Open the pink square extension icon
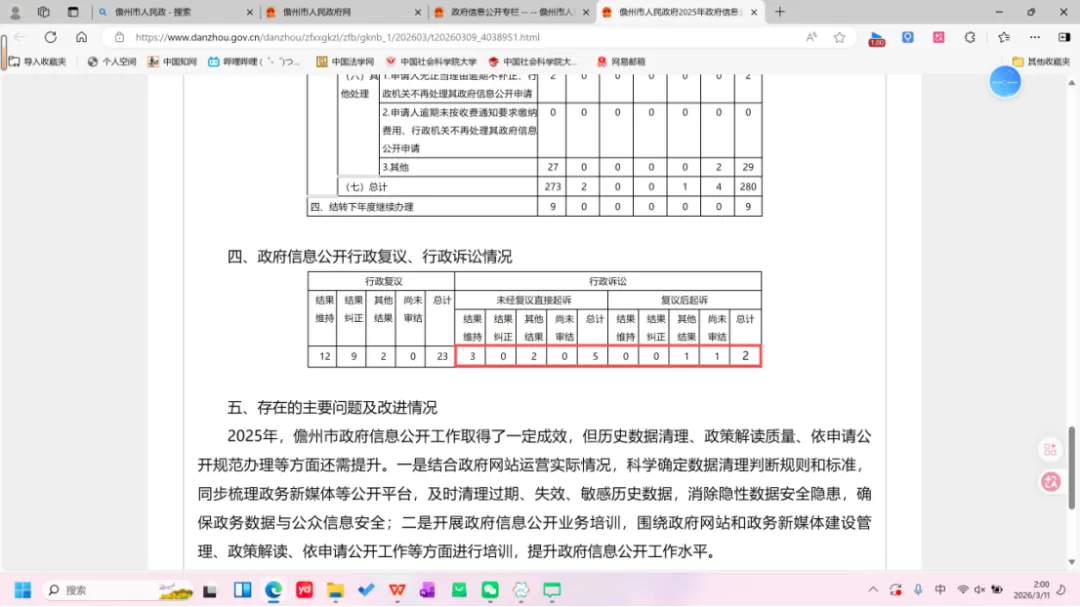 coord(939,37)
